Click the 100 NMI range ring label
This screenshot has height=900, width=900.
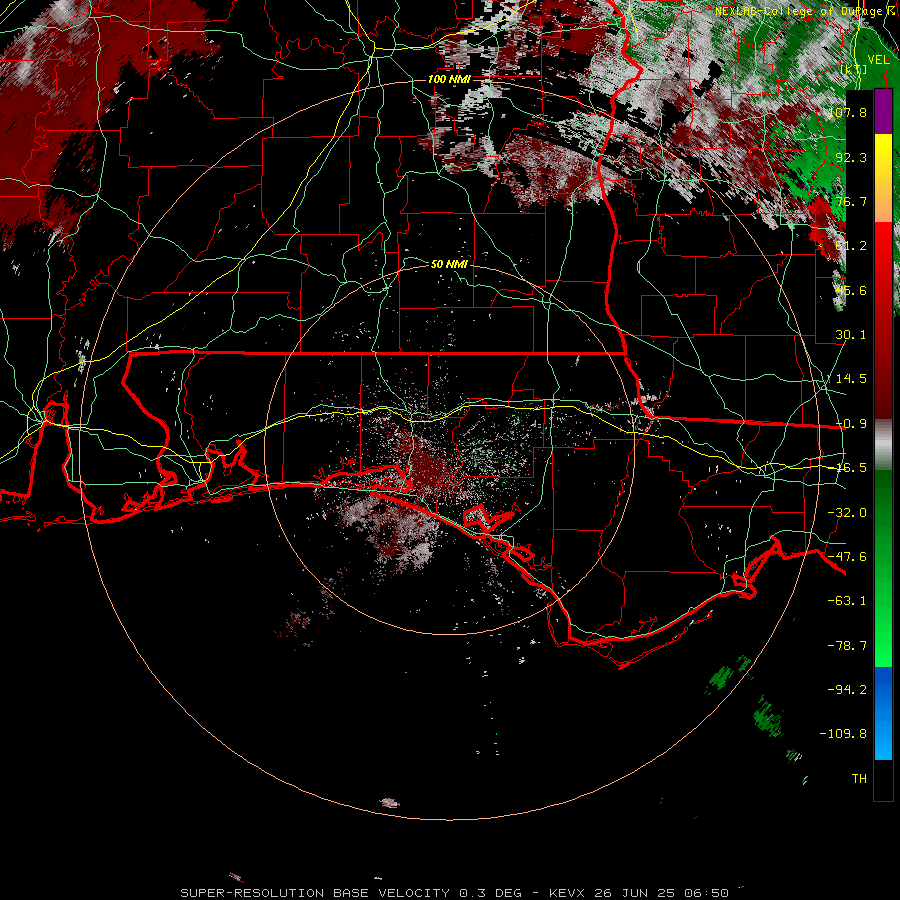point(449,79)
